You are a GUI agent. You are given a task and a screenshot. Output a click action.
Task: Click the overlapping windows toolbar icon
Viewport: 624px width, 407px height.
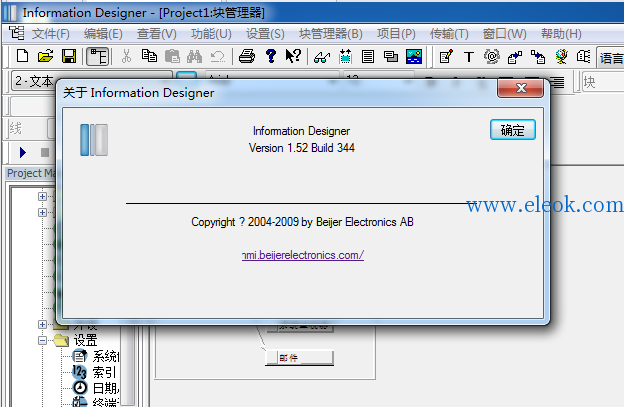(x=391, y=56)
